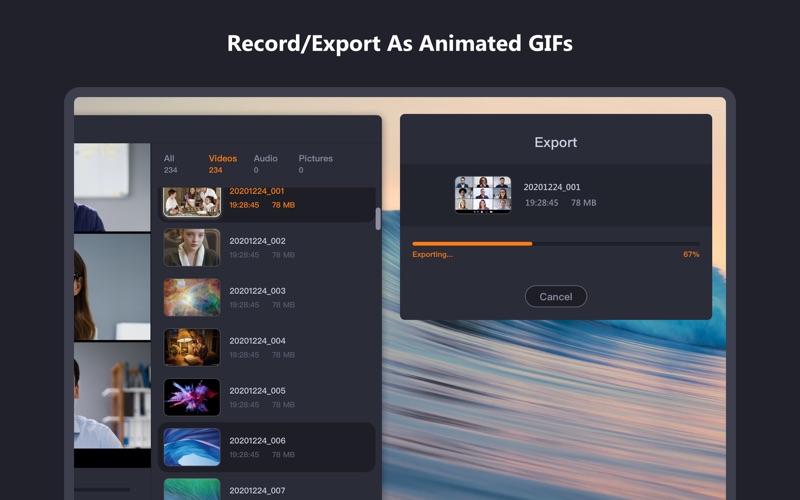Screen dimensions: 800x500
Task: Click the export progress bar
Action: pos(556,244)
